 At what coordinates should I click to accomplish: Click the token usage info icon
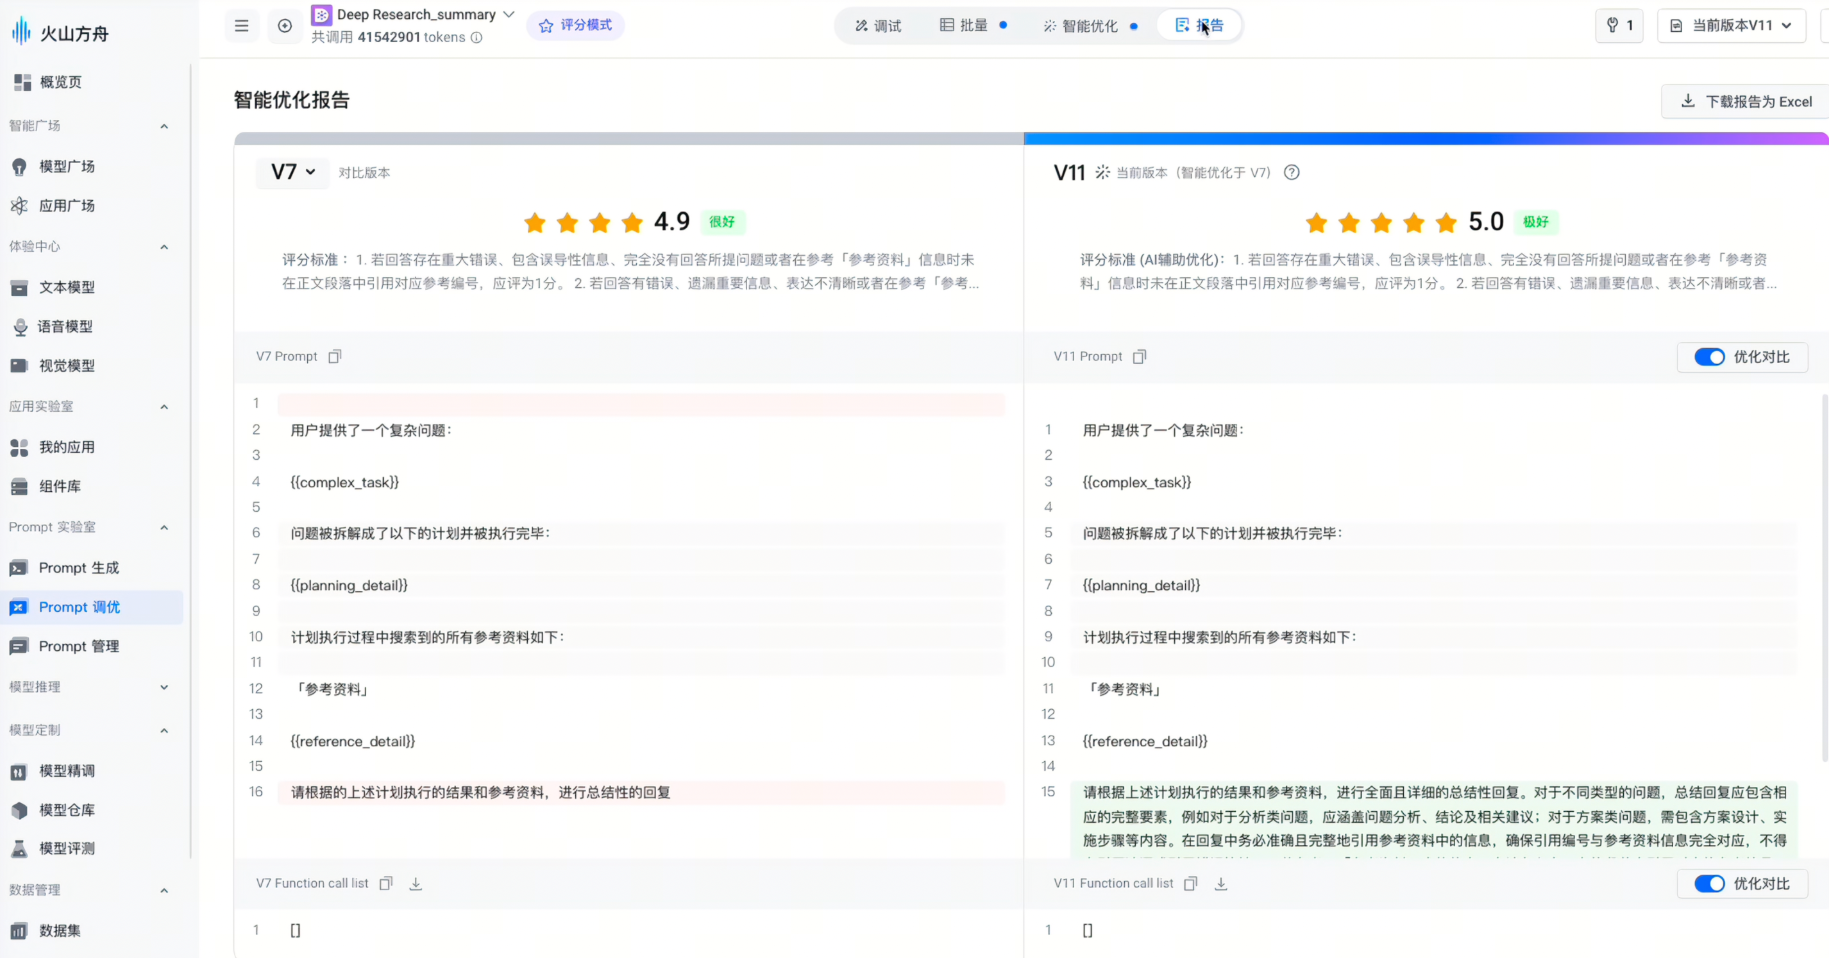coord(477,38)
